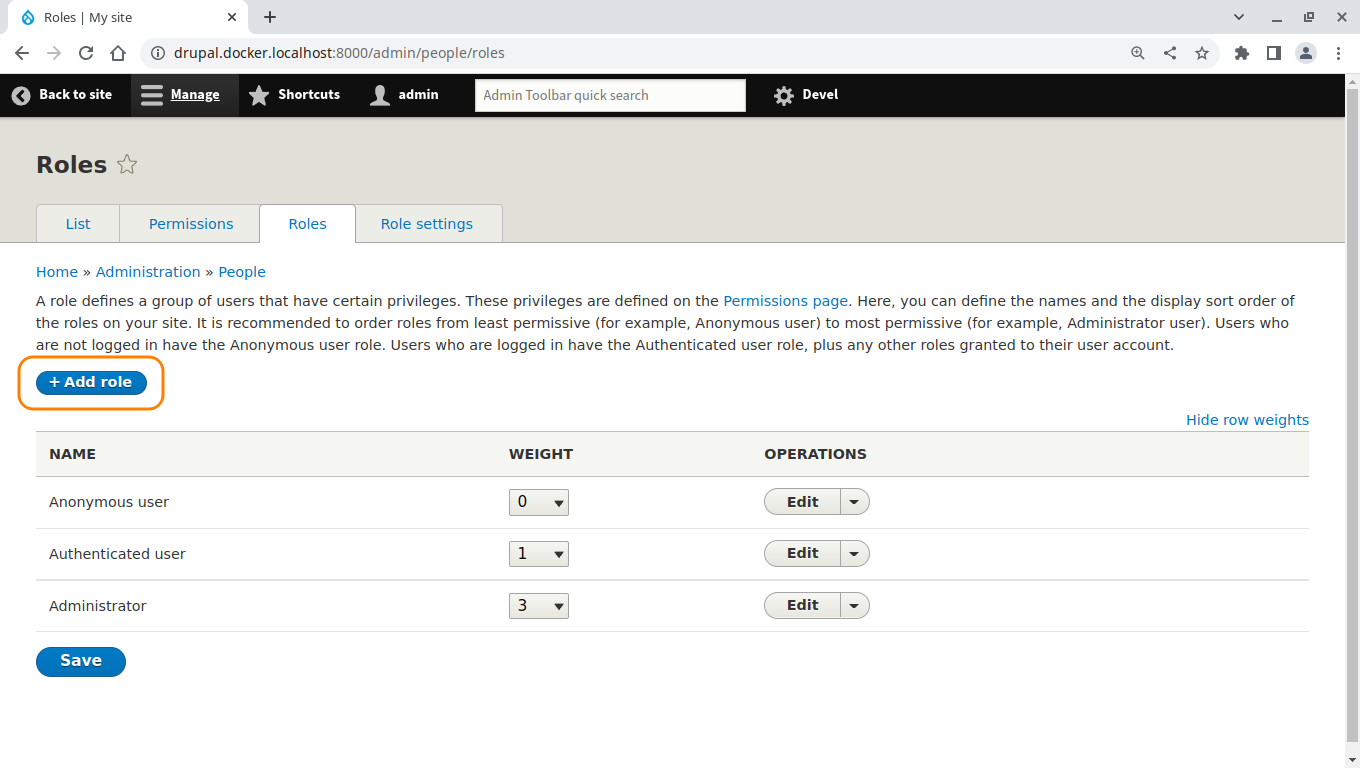The image size is (1360, 768).
Task: Expand Authenticated user operations arrow
Action: pyautogui.click(x=855, y=554)
